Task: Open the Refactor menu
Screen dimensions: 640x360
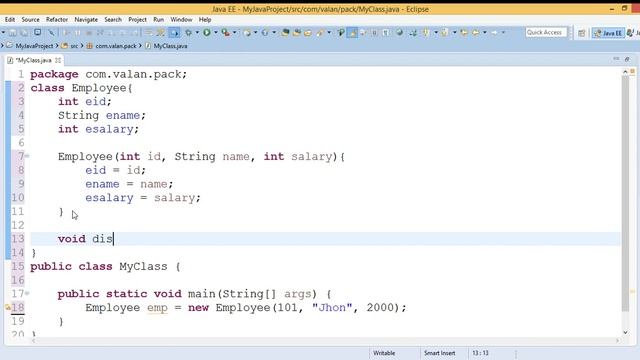Action: [x=57, y=19]
